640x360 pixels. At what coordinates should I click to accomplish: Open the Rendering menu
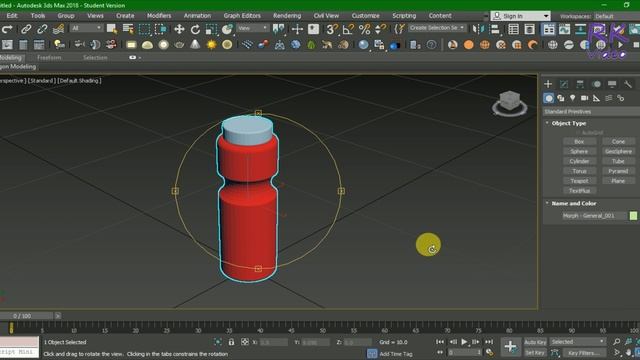click(x=287, y=16)
